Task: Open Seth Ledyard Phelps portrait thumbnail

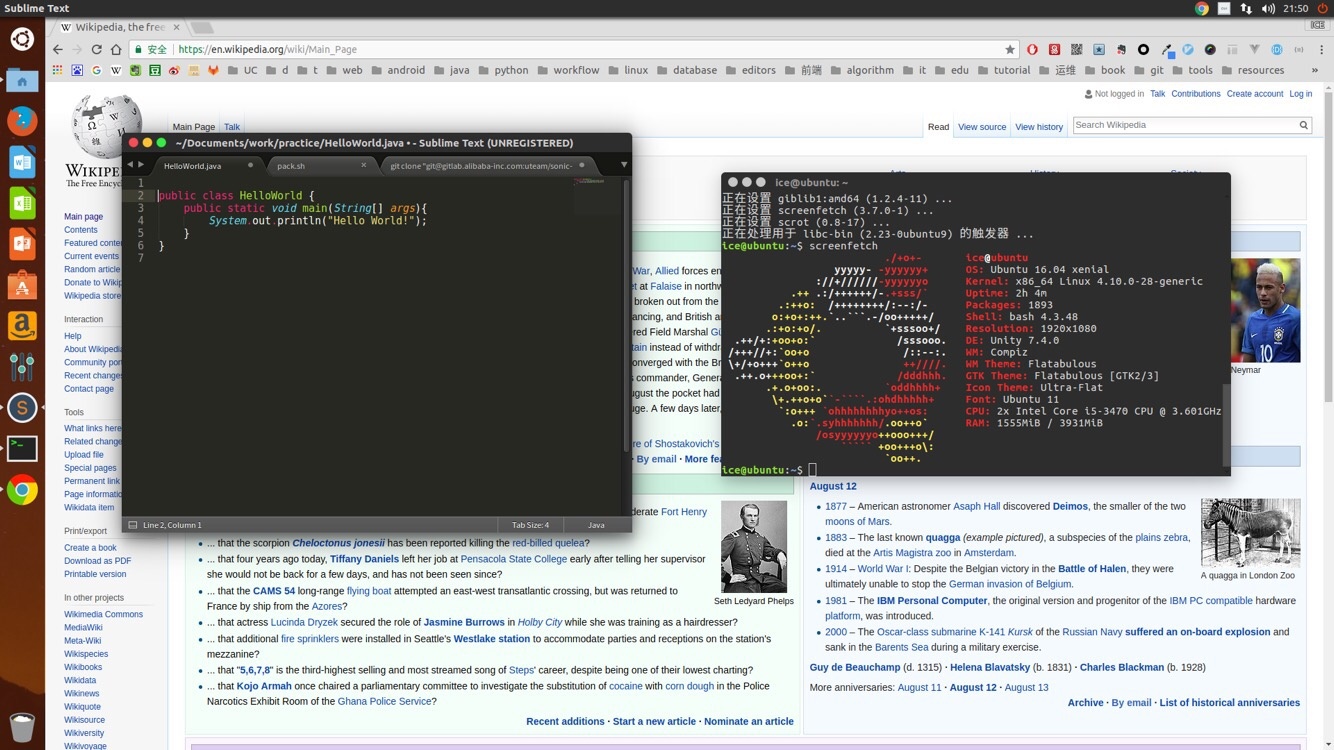Action: tap(754, 546)
